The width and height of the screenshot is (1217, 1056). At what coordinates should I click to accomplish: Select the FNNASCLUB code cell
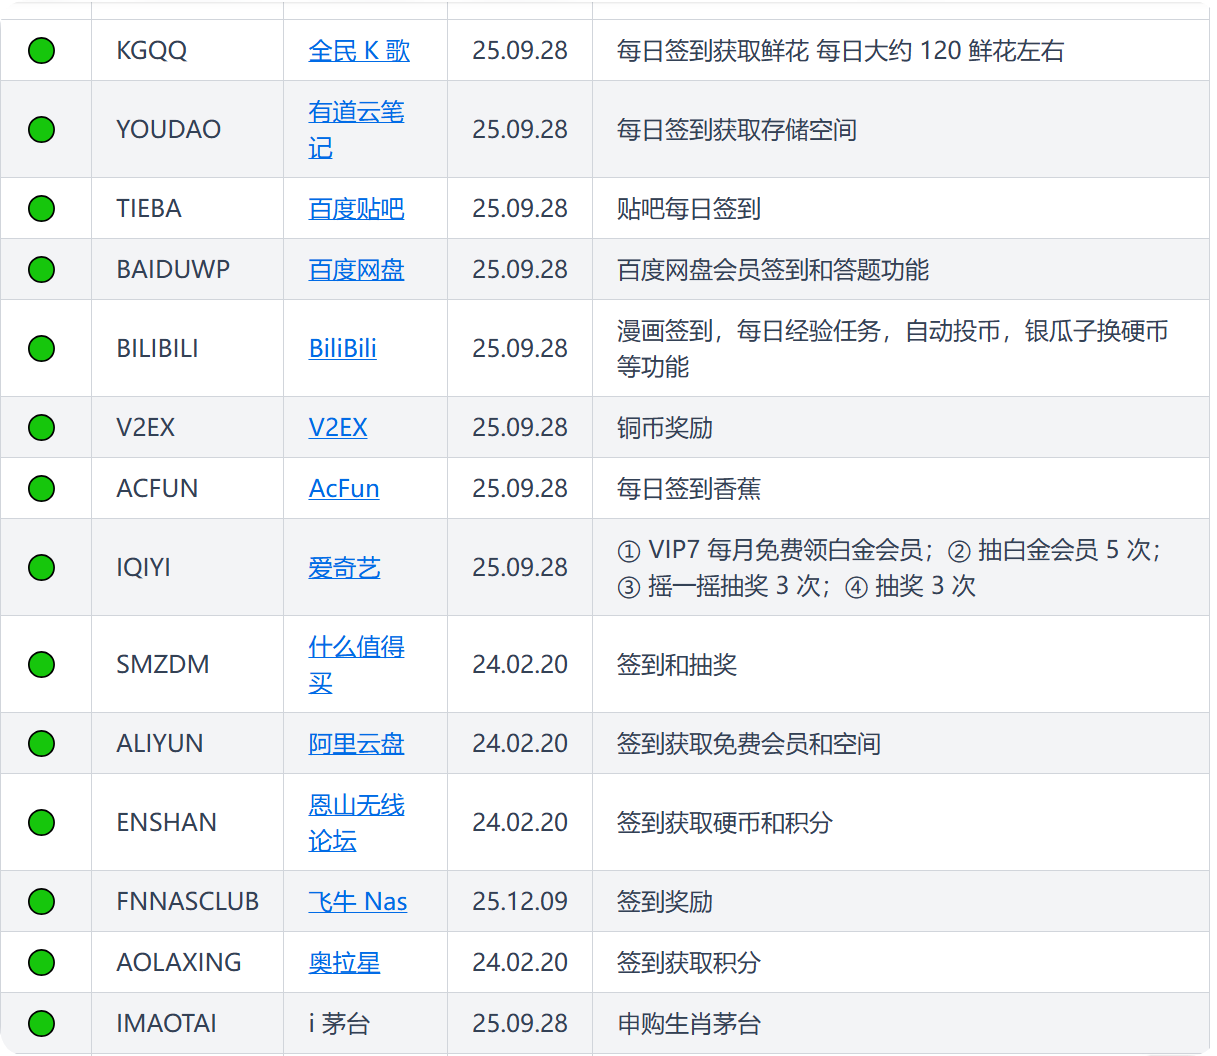tap(187, 901)
